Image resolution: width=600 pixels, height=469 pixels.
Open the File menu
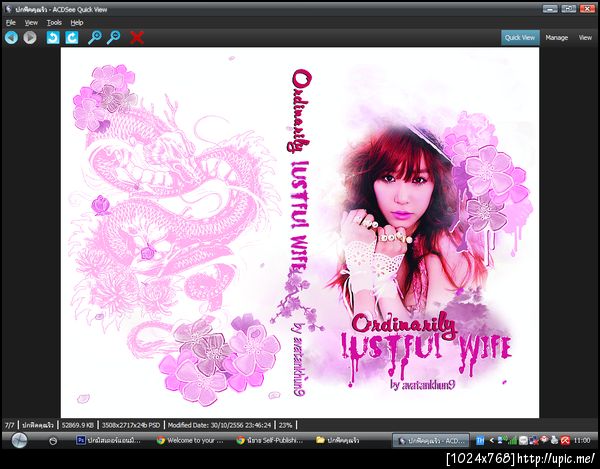tap(11, 23)
